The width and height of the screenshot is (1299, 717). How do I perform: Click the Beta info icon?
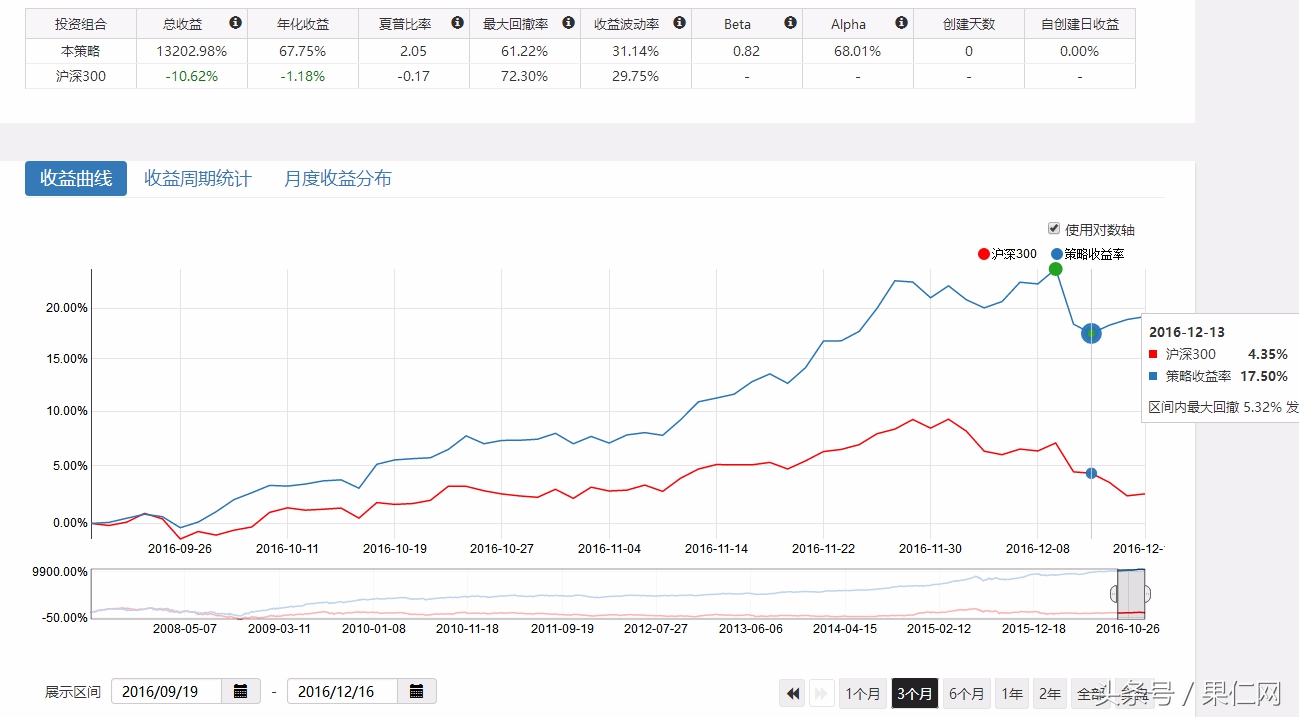pos(790,22)
